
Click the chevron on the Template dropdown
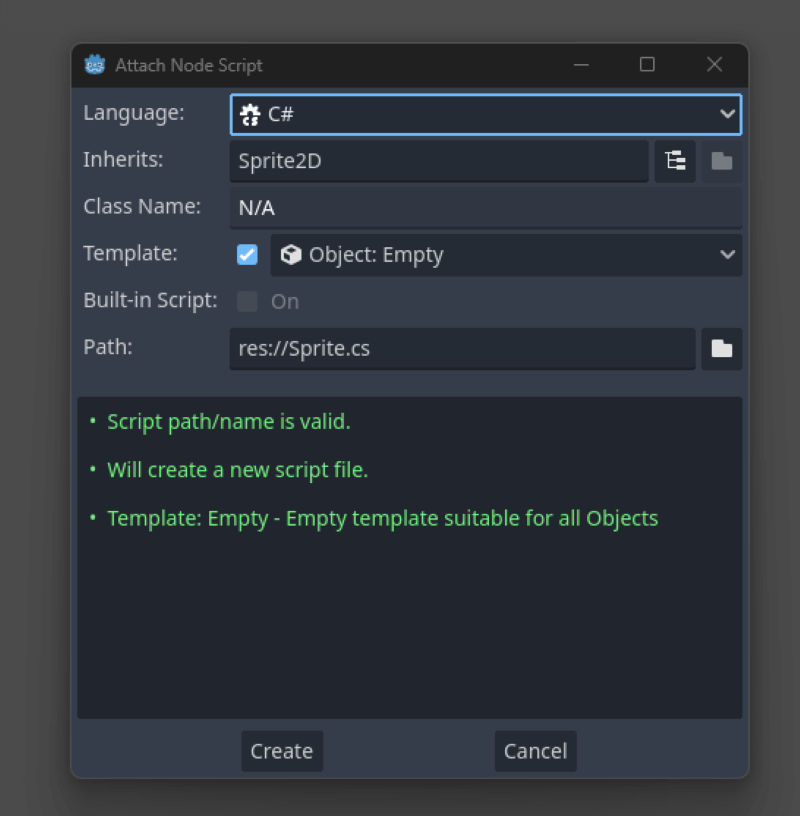click(x=727, y=254)
